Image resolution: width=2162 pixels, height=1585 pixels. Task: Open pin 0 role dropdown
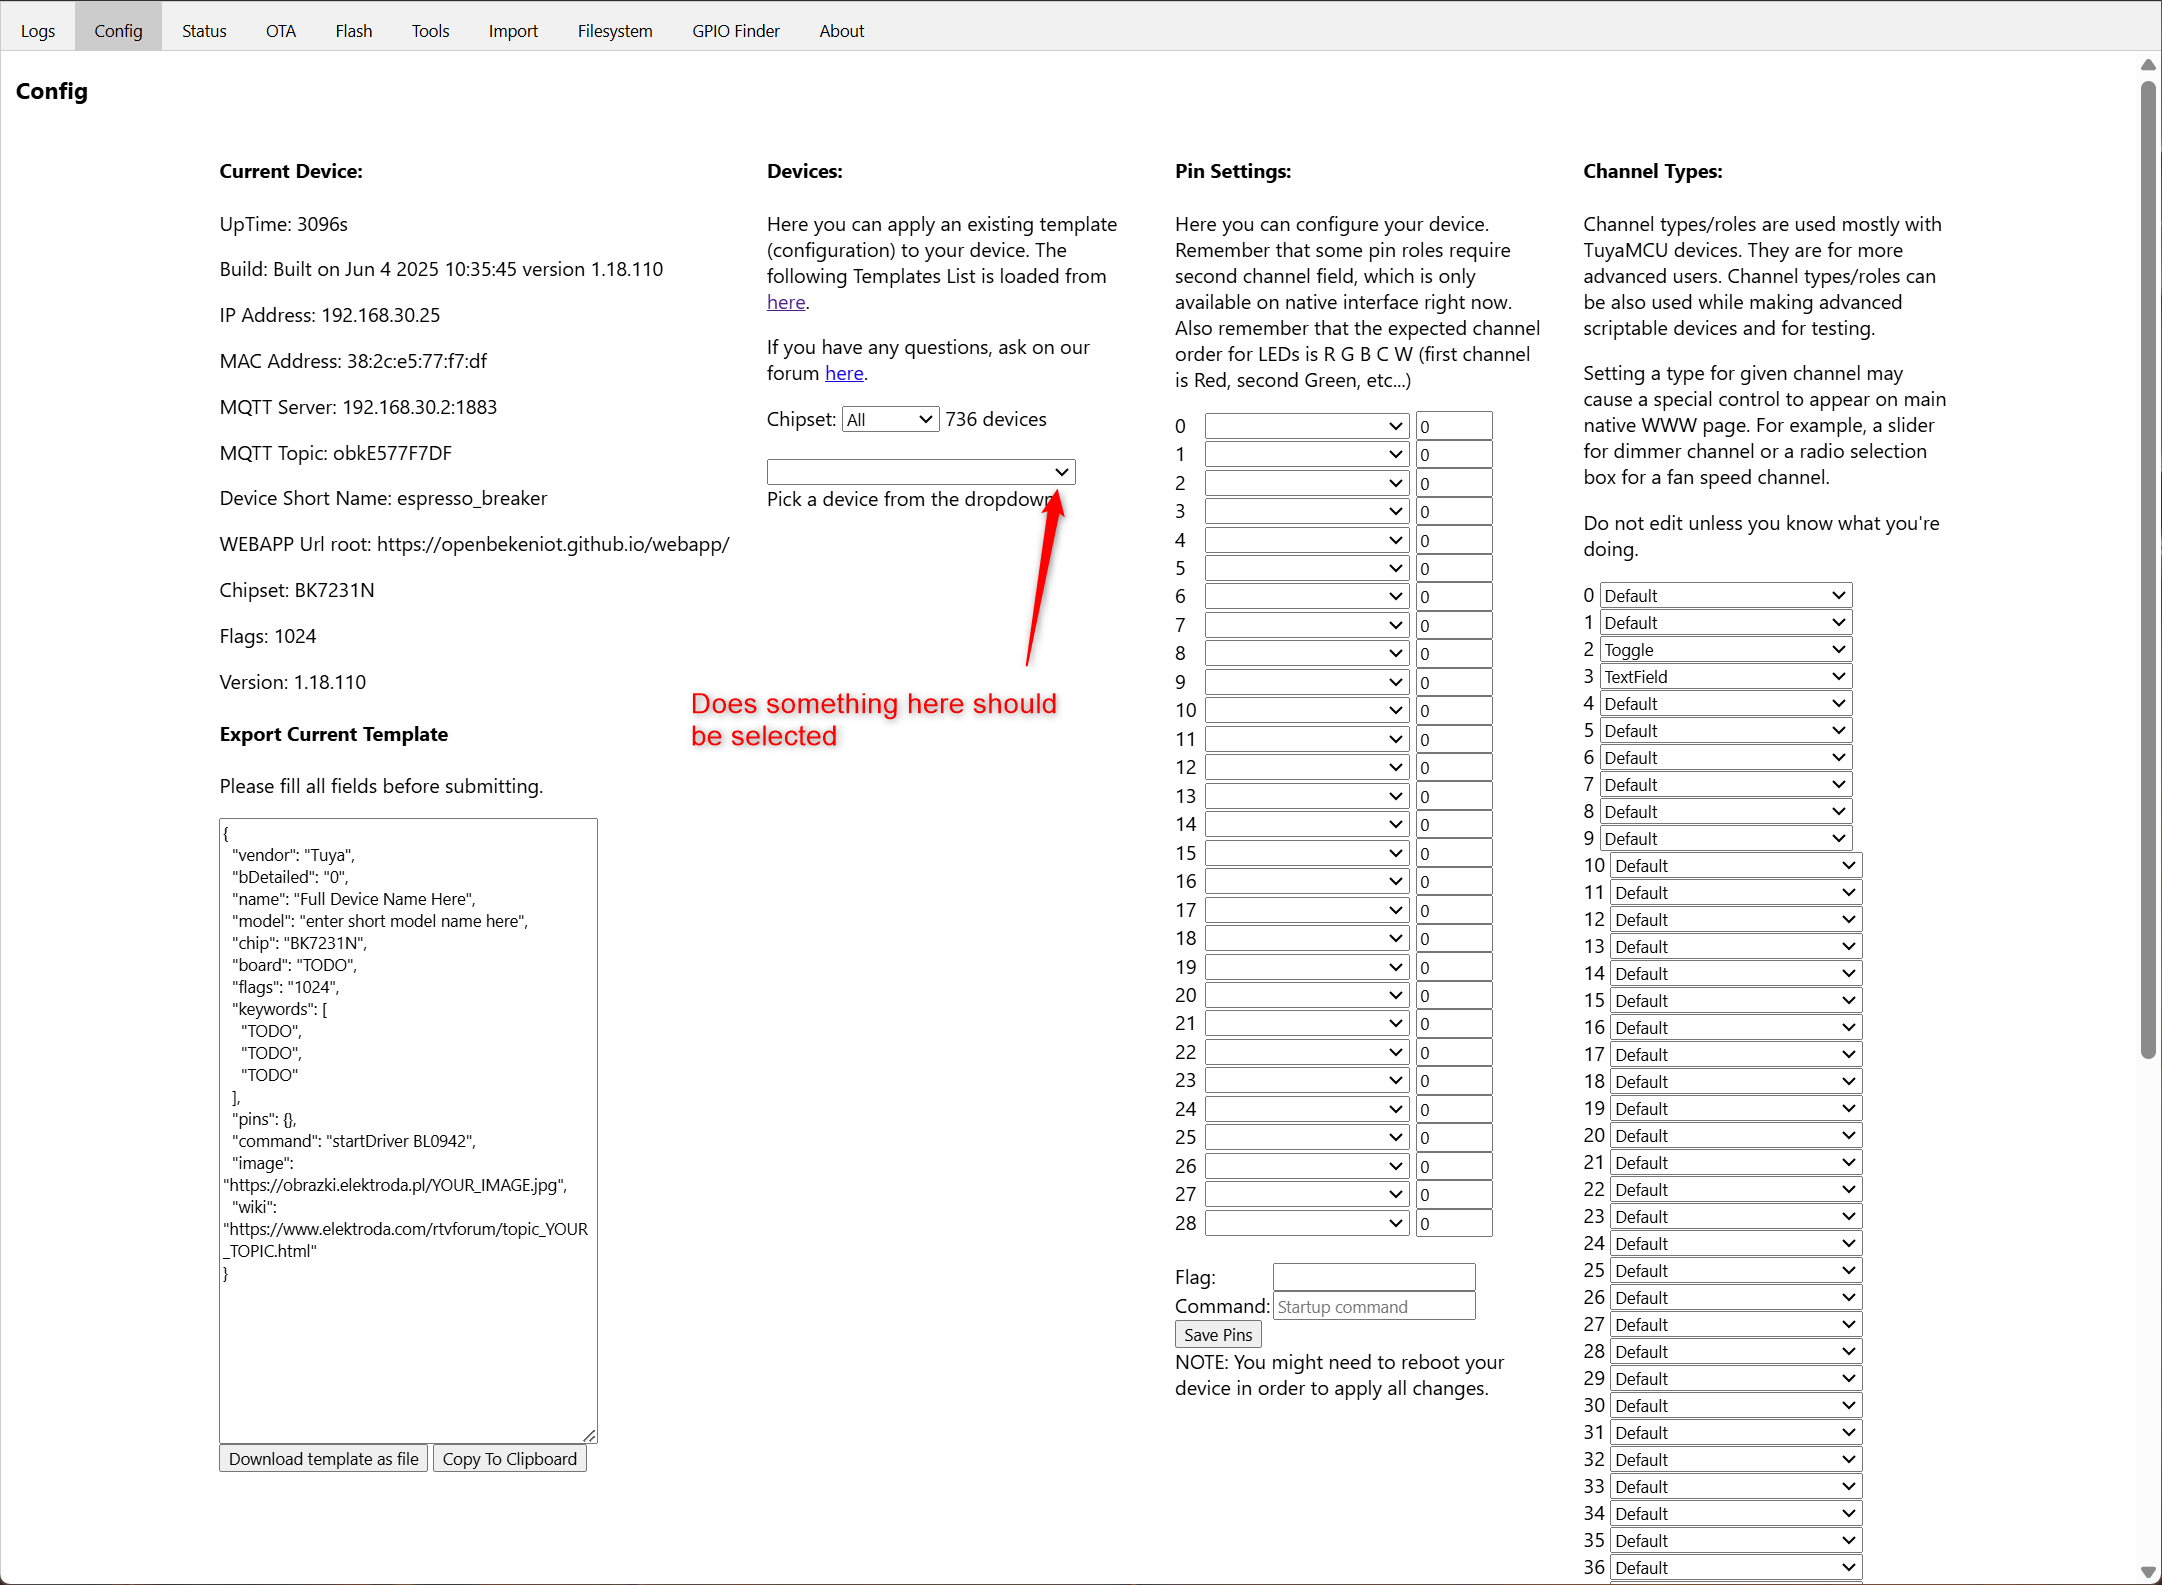point(1307,426)
